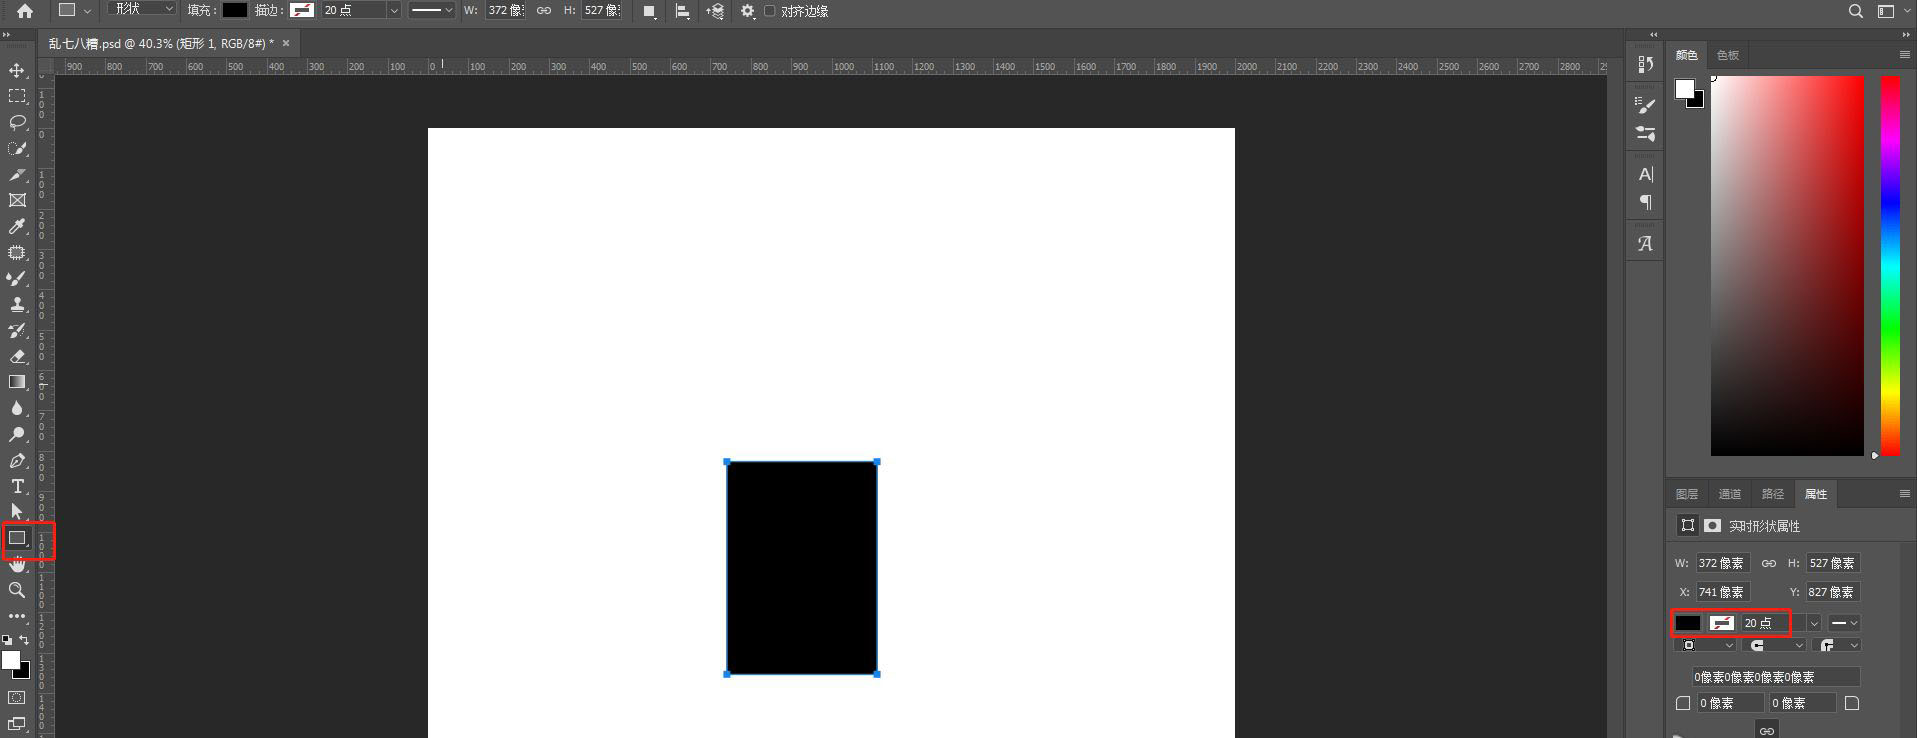Viewport: 1917px width, 738px height.
Task: Select the Zoom tool in toolbar
Action: click(17, 590)
